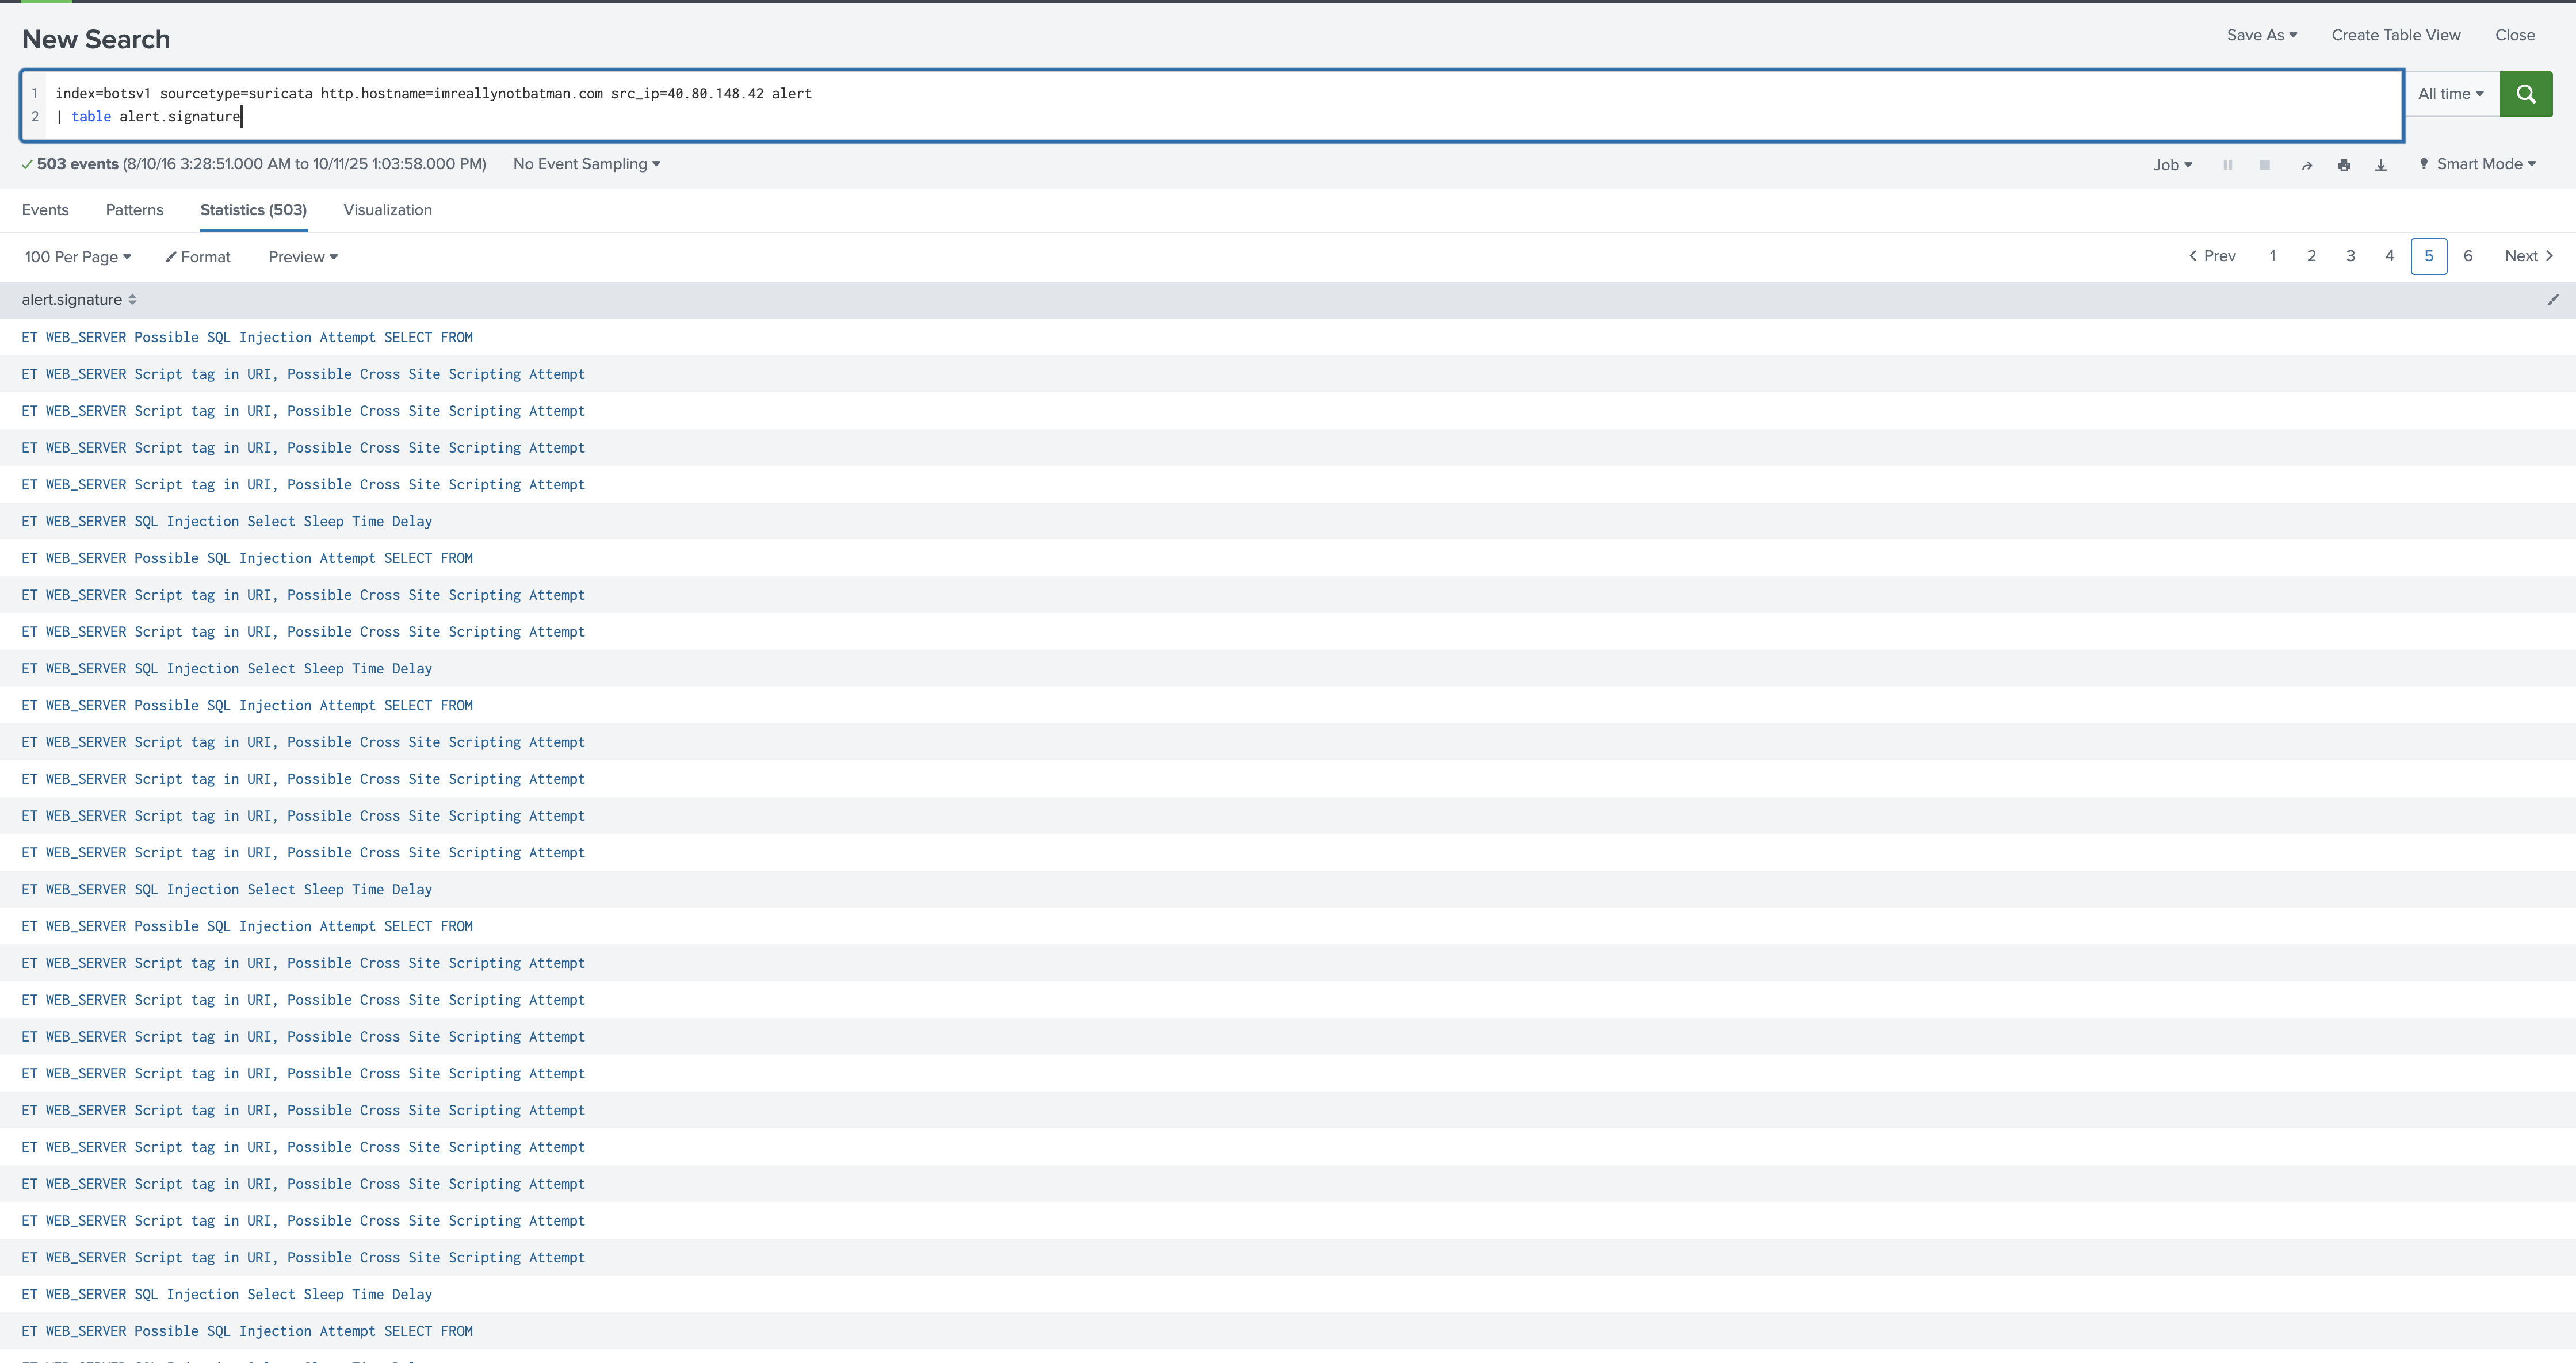Open the Job menu
Image resolution: width=2576 pixels, height=1363 pixels.
(x=2172, y=165)
